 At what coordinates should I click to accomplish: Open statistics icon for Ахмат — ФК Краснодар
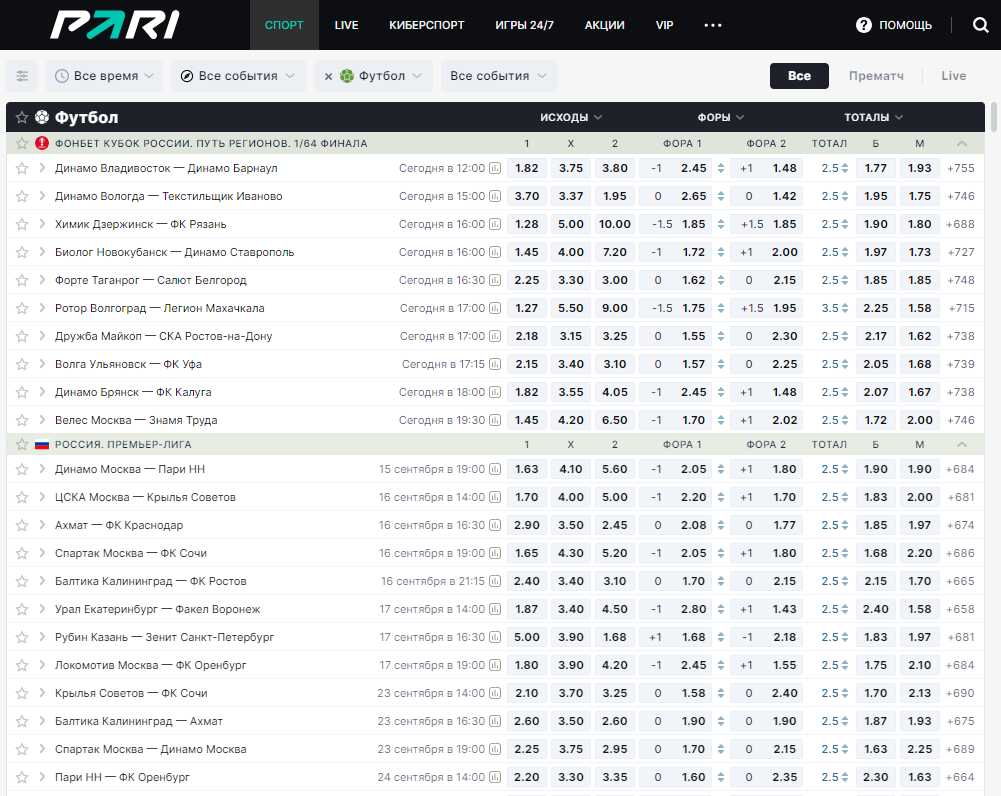coord(495,525)
